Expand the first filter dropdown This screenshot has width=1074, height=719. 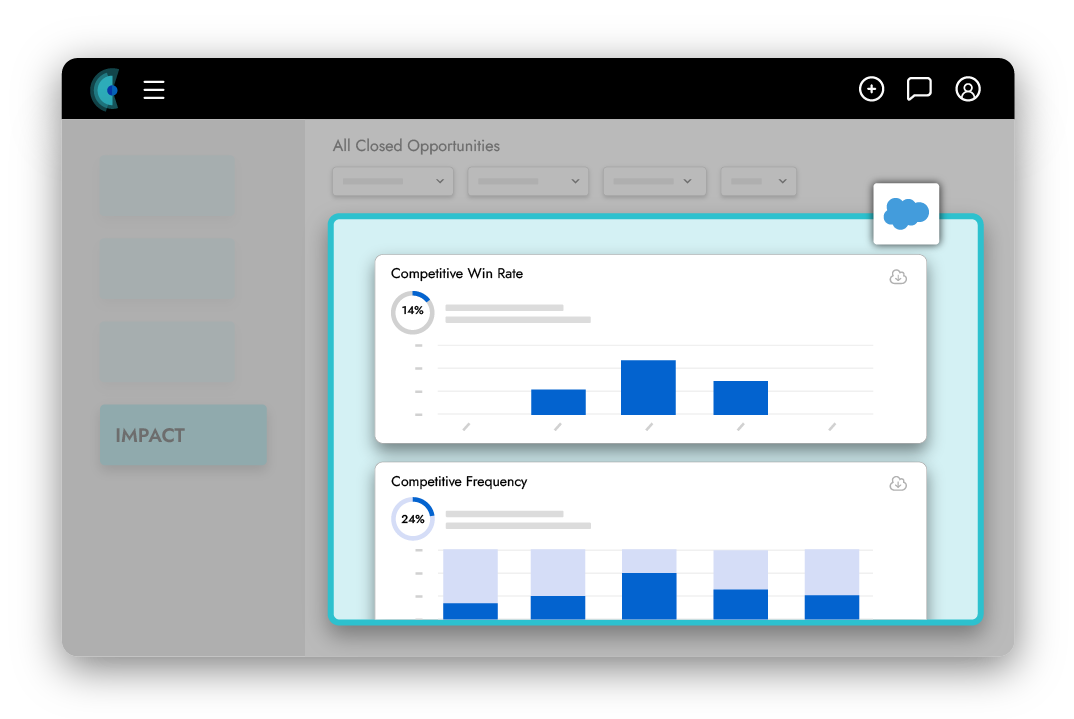tap(393, 181)
